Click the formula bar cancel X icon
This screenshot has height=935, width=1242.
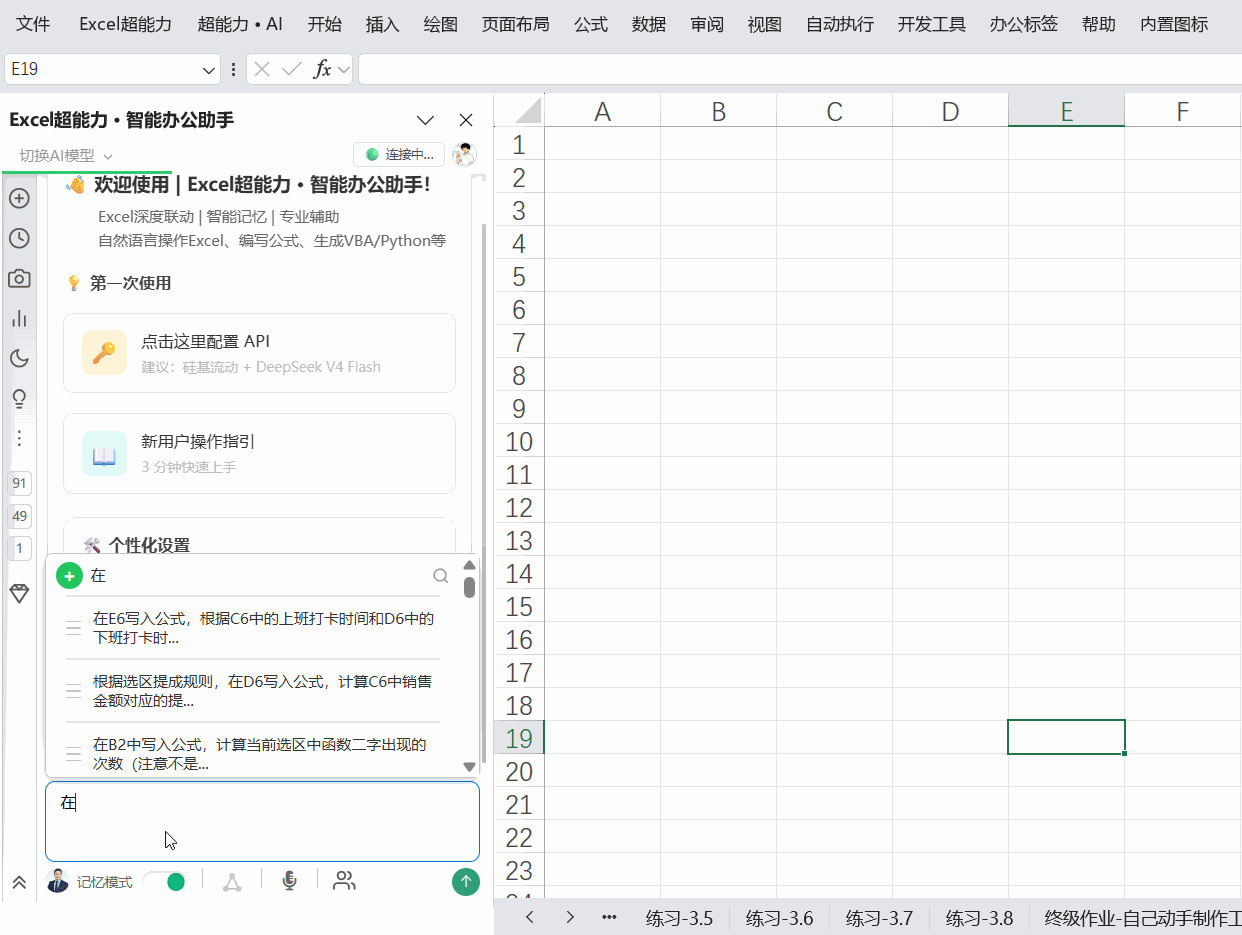point(262,69)
